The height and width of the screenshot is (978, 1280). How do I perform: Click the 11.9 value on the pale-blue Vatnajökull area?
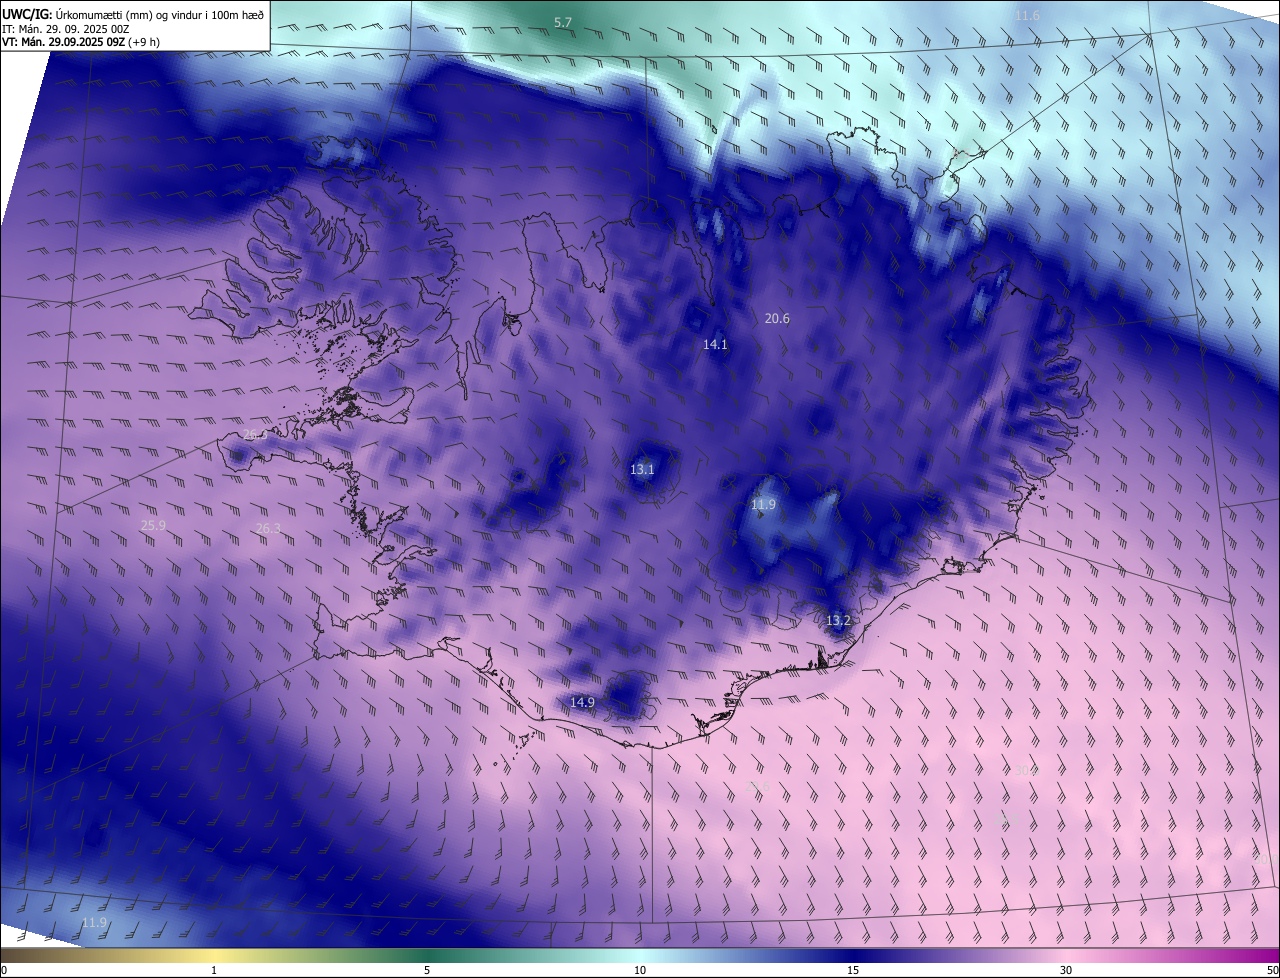pos(763,505)
